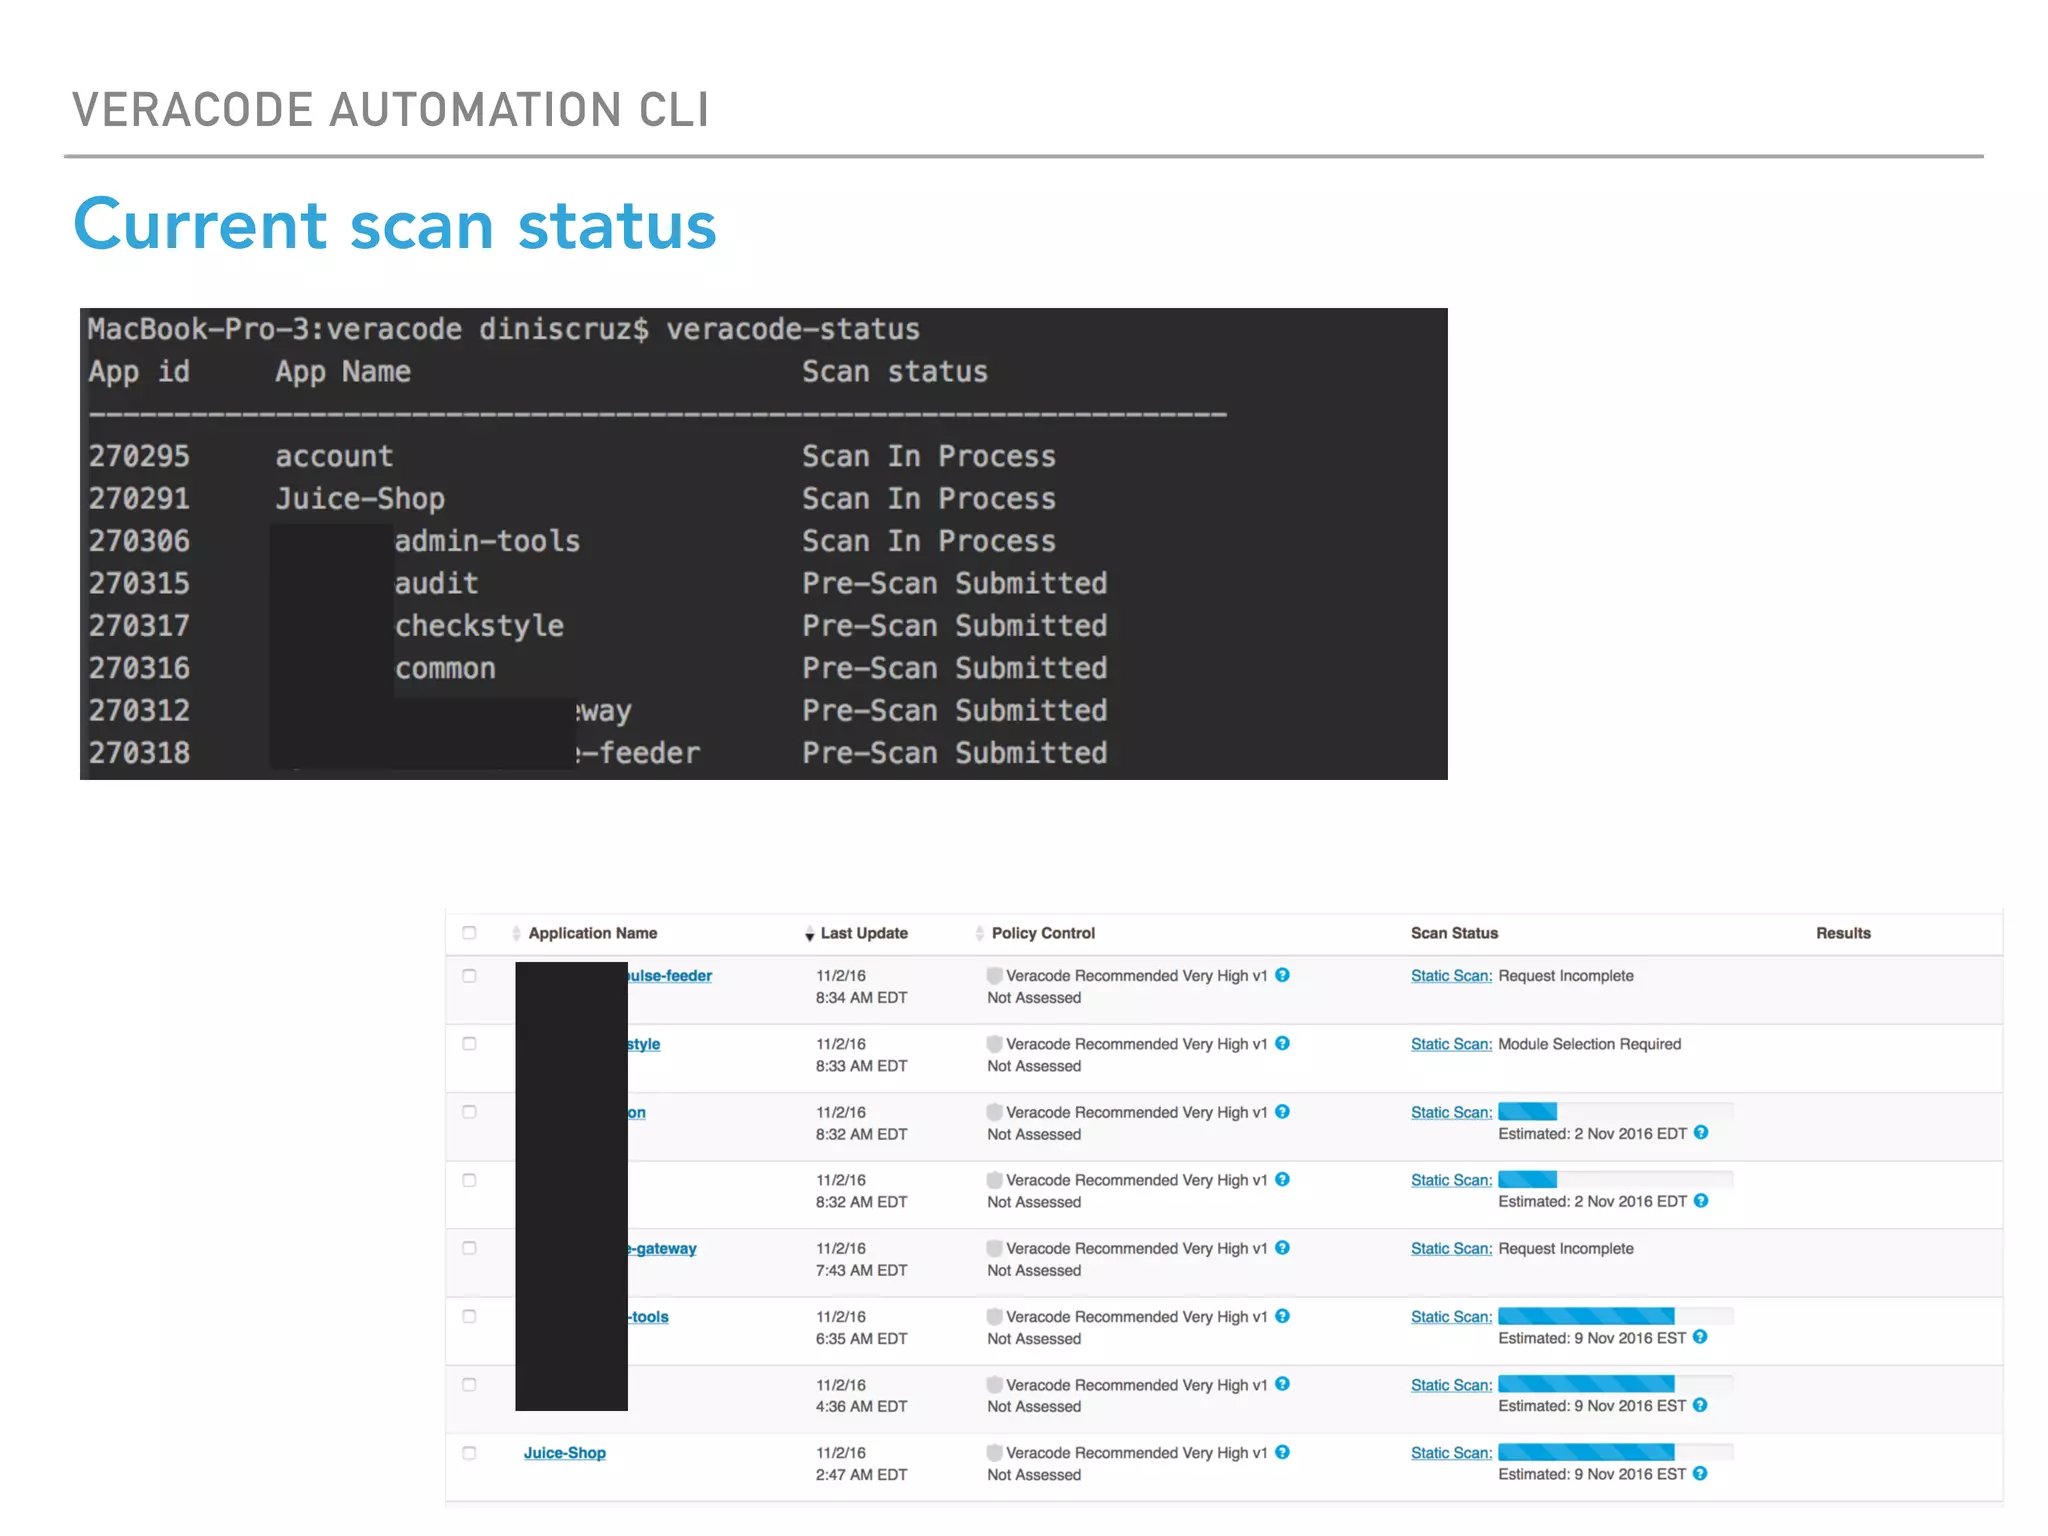2048x1536 pixels.
Task: Open policy help icon in 8:34 AM row
Action: click(1282, 975)
